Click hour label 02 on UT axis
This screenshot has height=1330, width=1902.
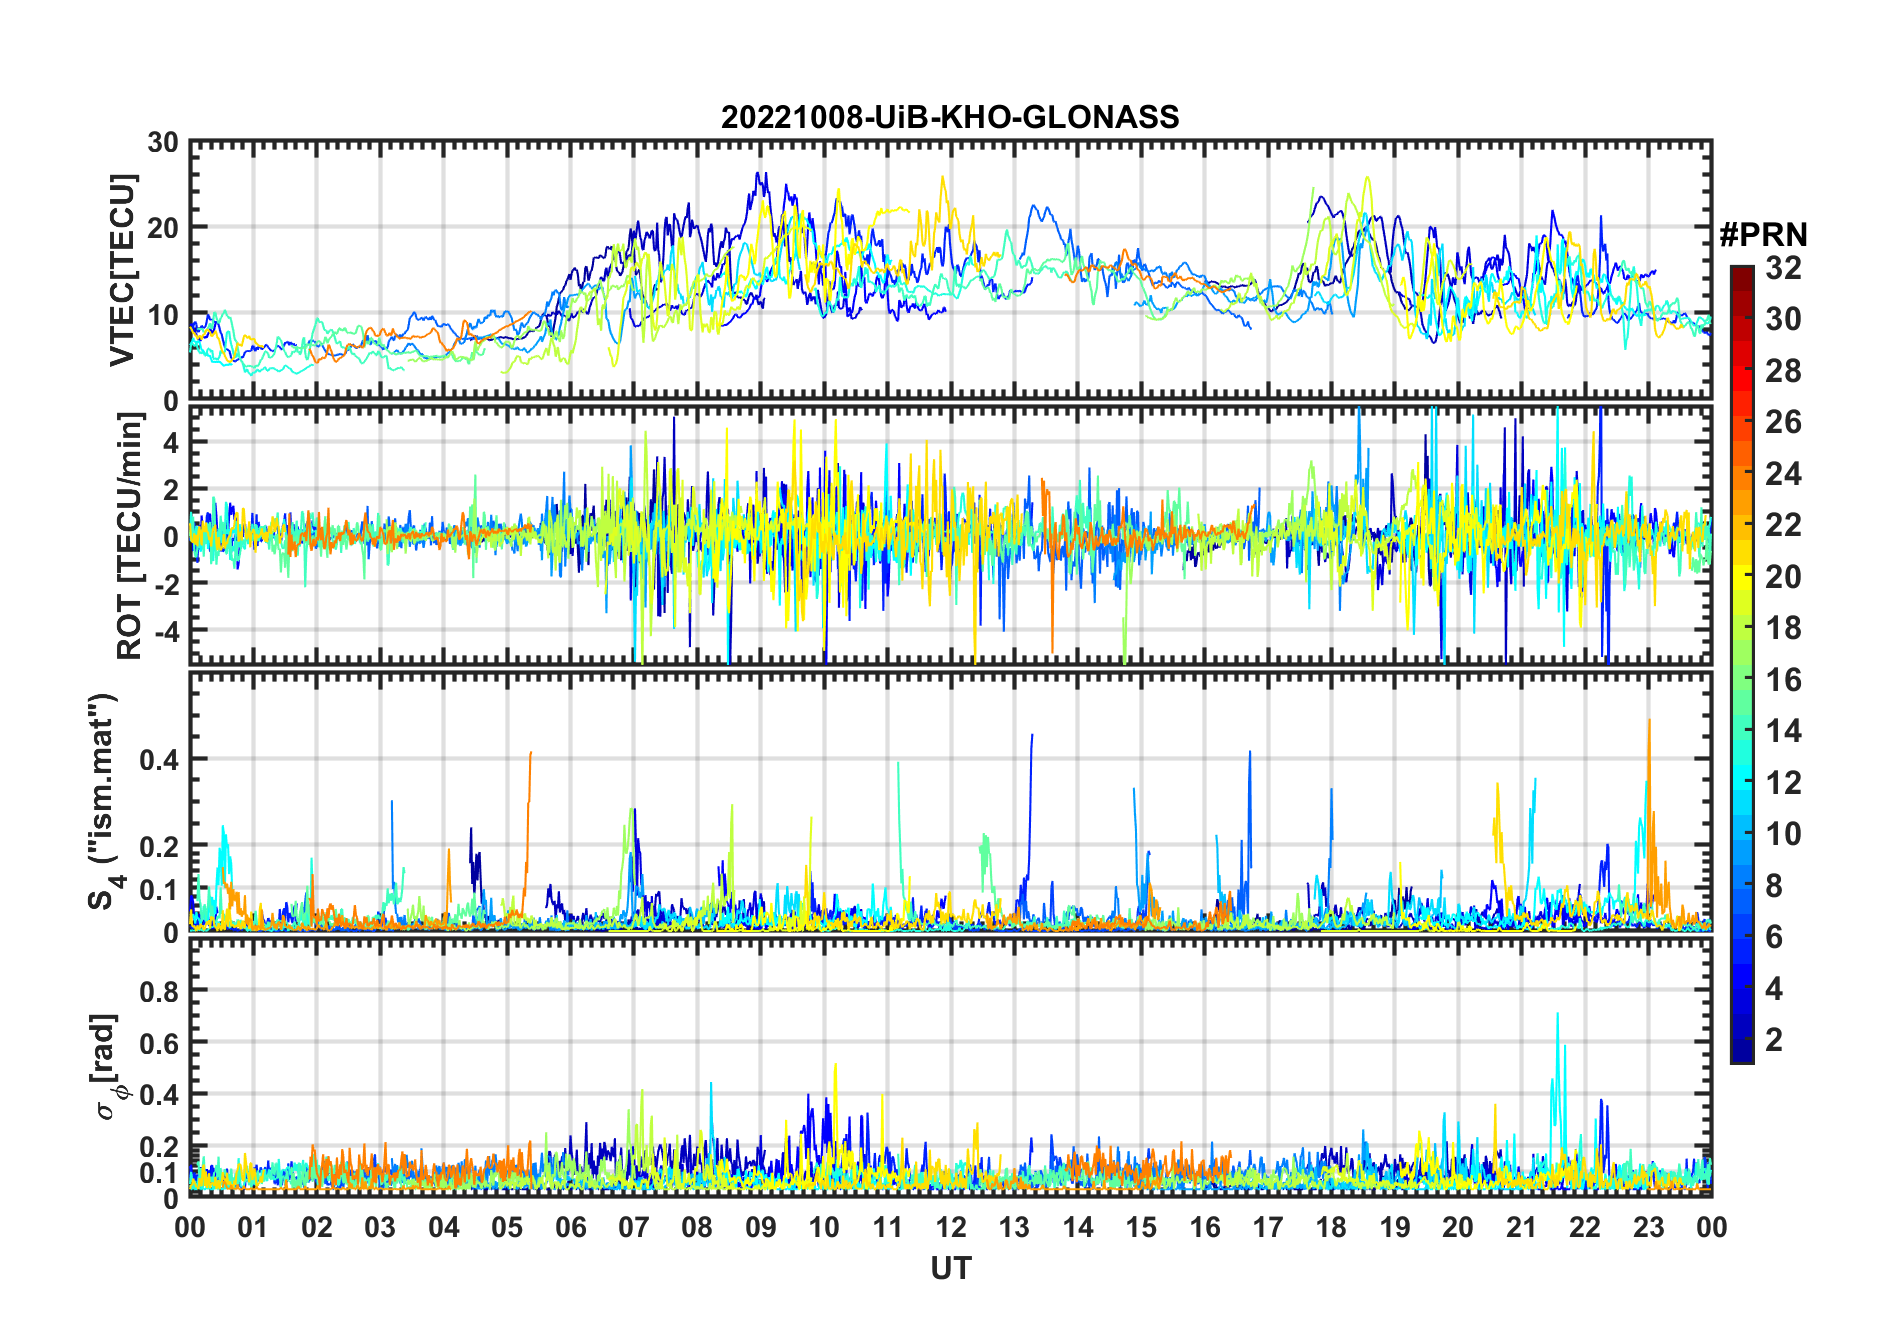[317, 1228]
